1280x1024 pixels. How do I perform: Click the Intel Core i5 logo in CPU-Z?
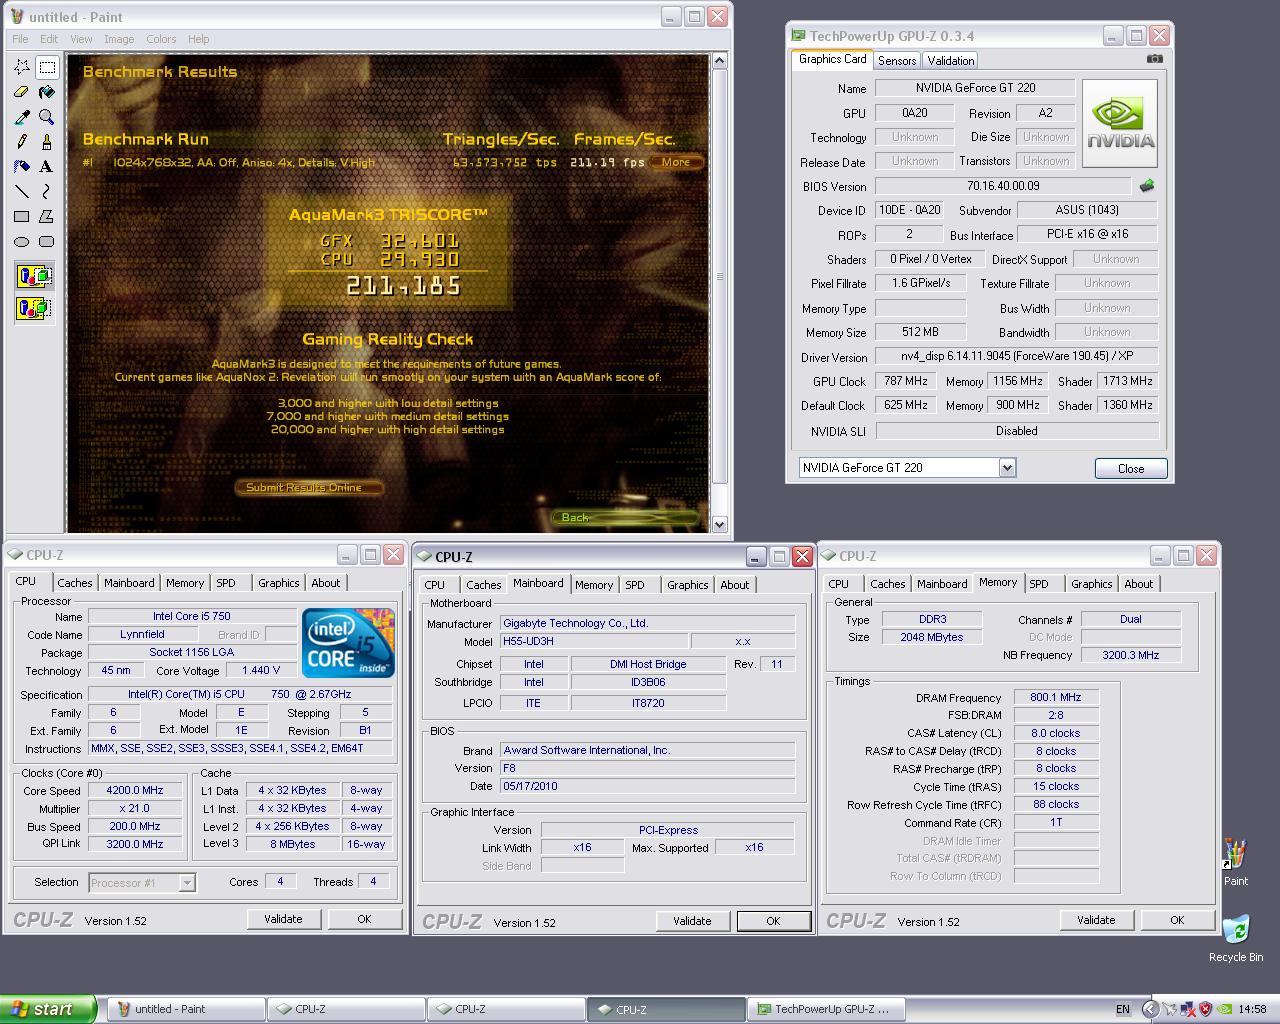(x=349, y=642)
